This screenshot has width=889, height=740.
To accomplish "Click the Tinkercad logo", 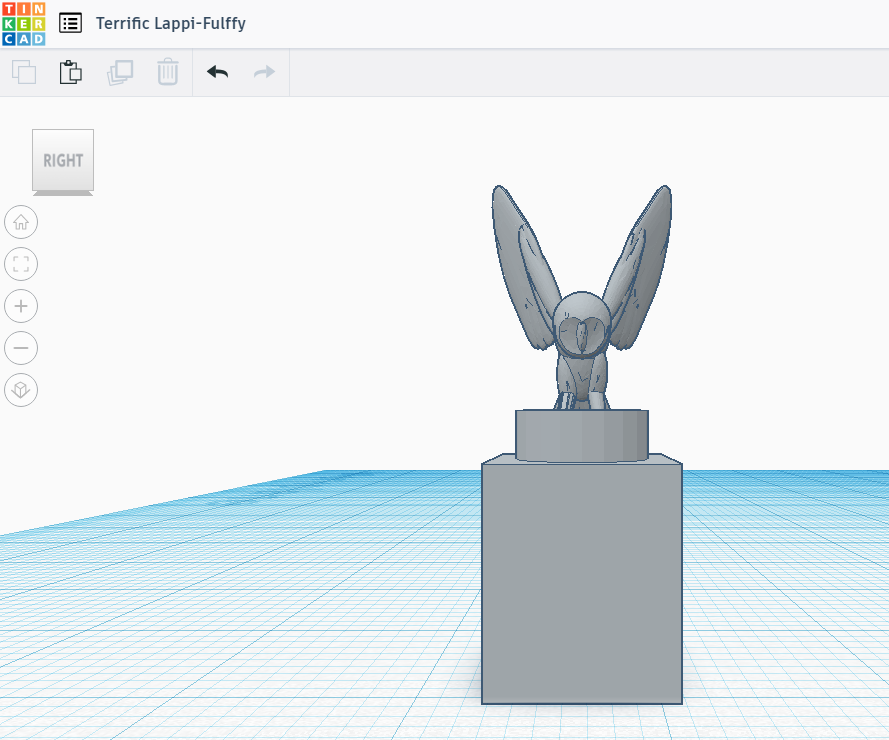I will 21,23.
